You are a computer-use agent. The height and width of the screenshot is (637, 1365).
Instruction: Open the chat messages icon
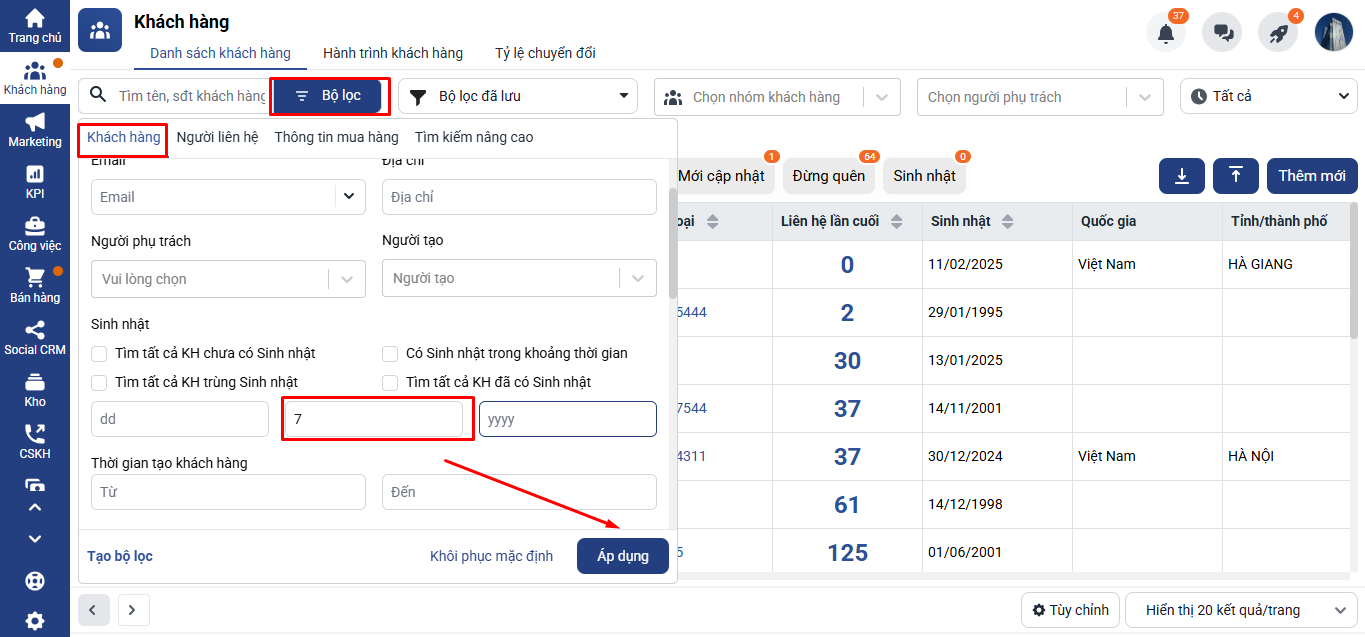coord(1222,33)
